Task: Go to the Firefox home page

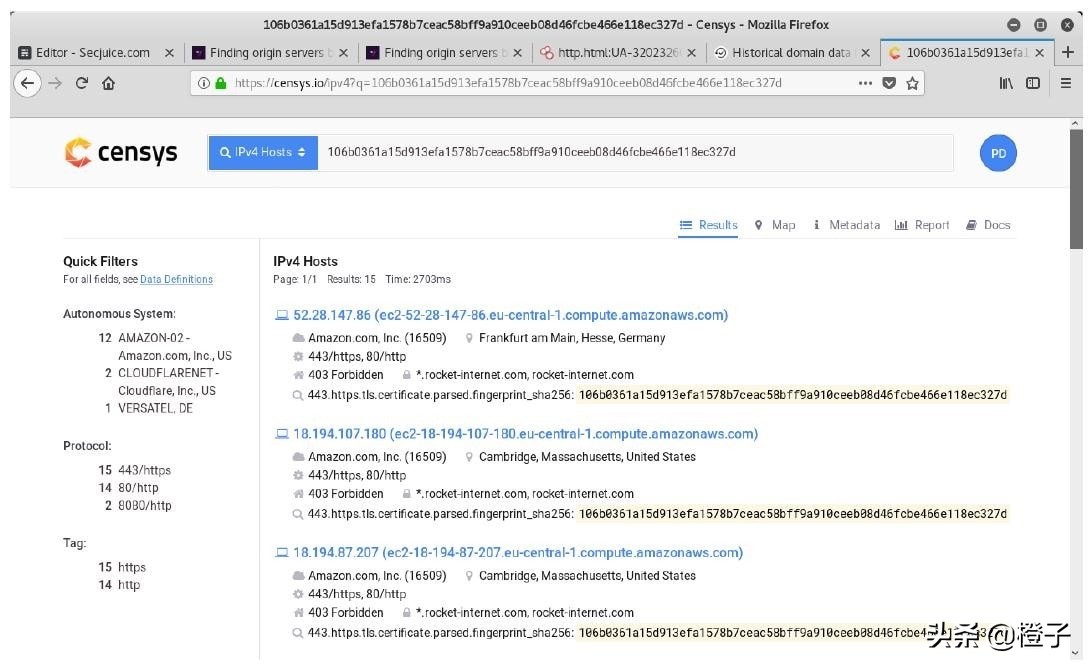Action: [x=109, y=84]
